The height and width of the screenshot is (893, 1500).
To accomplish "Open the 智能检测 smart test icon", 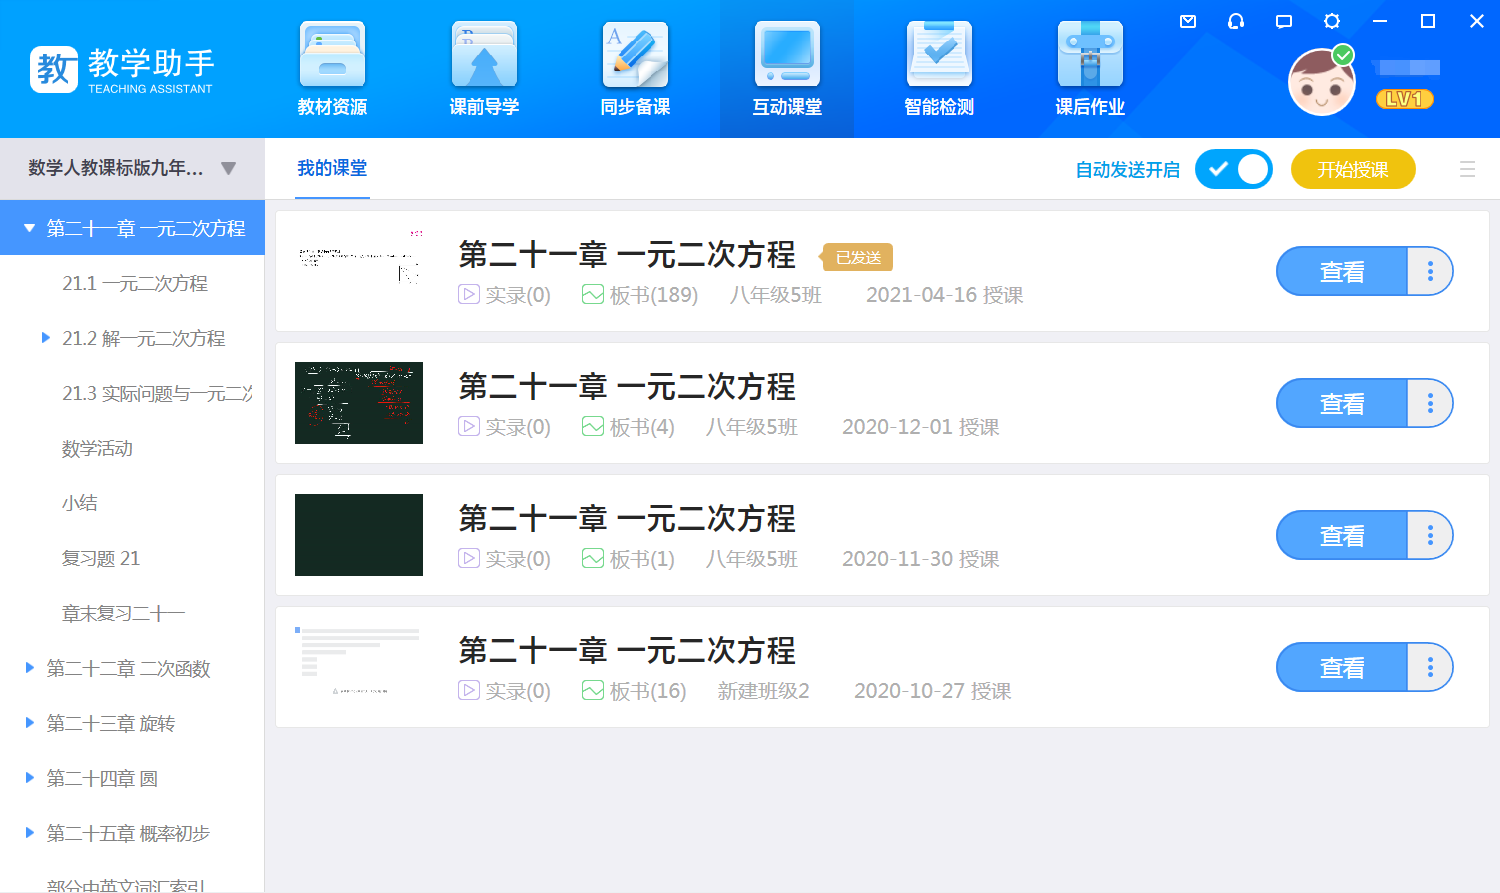I will tap(938, 68).
